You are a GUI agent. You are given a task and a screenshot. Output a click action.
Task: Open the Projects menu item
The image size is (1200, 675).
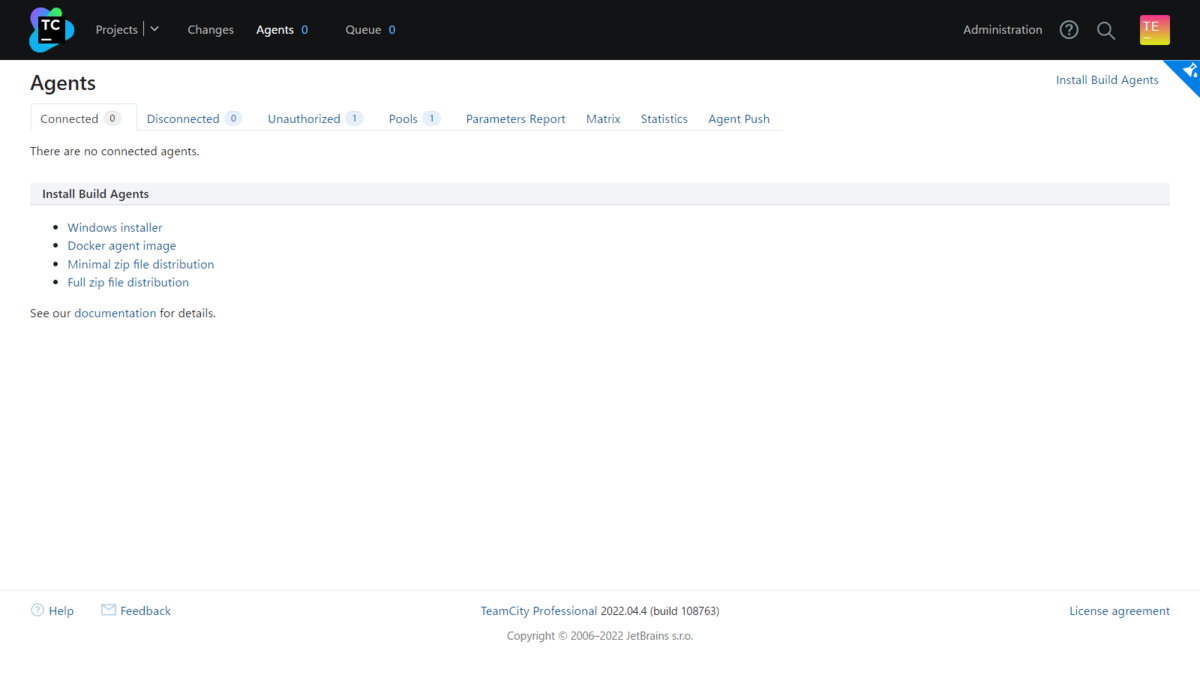tap(116, 30)
